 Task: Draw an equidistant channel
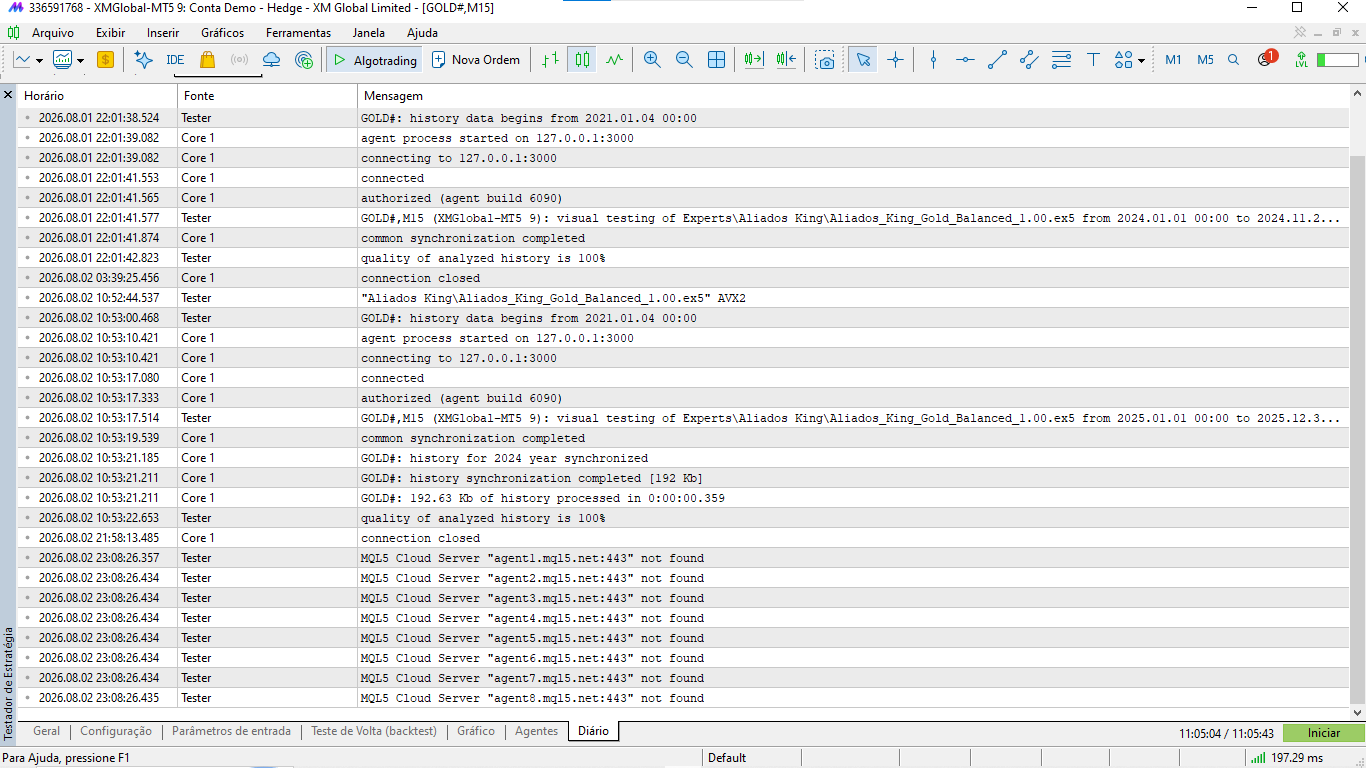coord(1029,60)
